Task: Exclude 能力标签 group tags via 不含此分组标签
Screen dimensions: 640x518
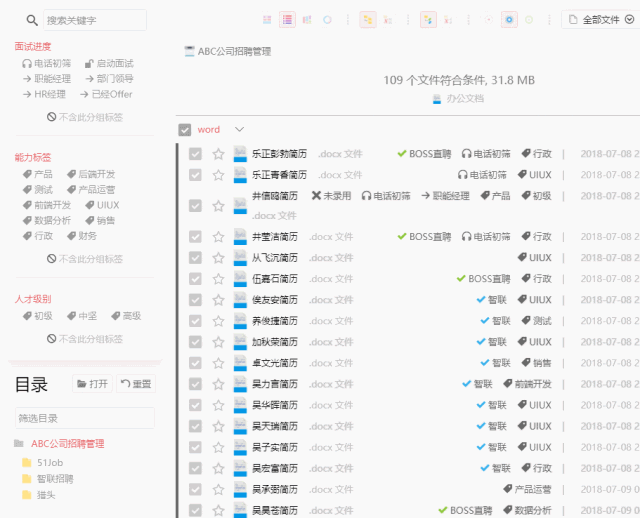Action: coord(85,259)
